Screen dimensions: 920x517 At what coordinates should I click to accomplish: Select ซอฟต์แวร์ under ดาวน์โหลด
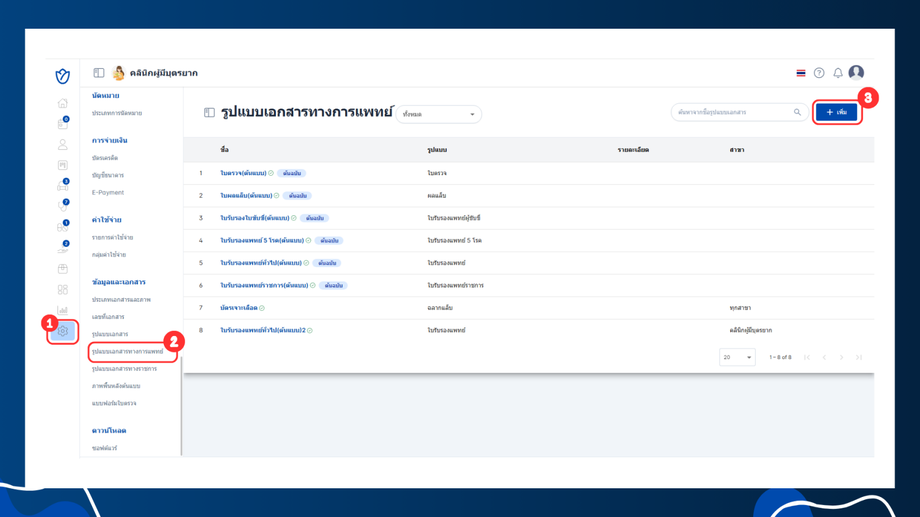point(104,448)
